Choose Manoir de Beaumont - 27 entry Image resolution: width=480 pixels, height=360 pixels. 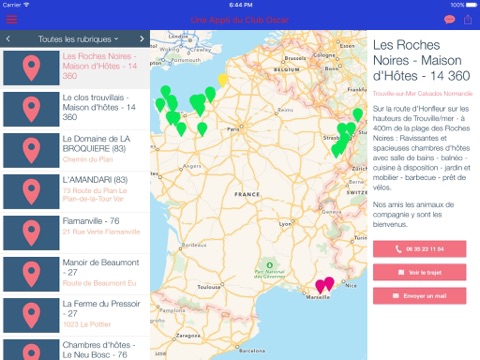click(x=75, y=274)
